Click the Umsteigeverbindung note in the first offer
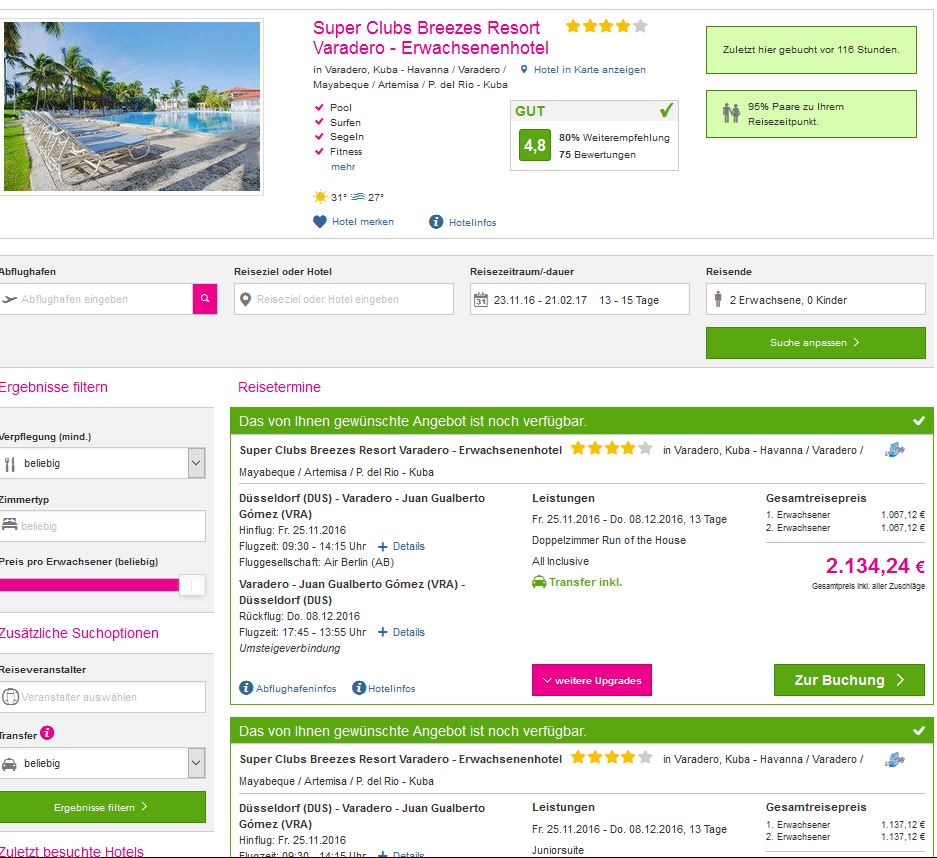The width and height of the screenshot is (937, 858). click(289, 648)
